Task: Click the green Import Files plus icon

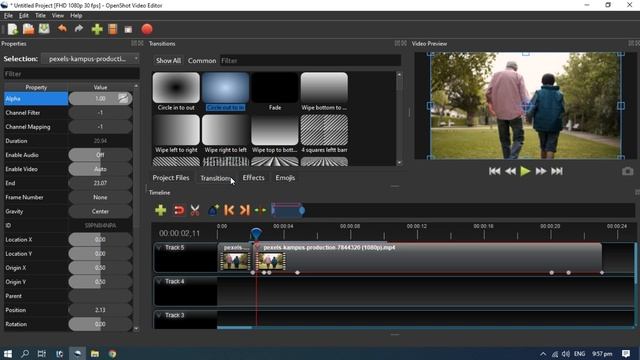Action: 97,29
